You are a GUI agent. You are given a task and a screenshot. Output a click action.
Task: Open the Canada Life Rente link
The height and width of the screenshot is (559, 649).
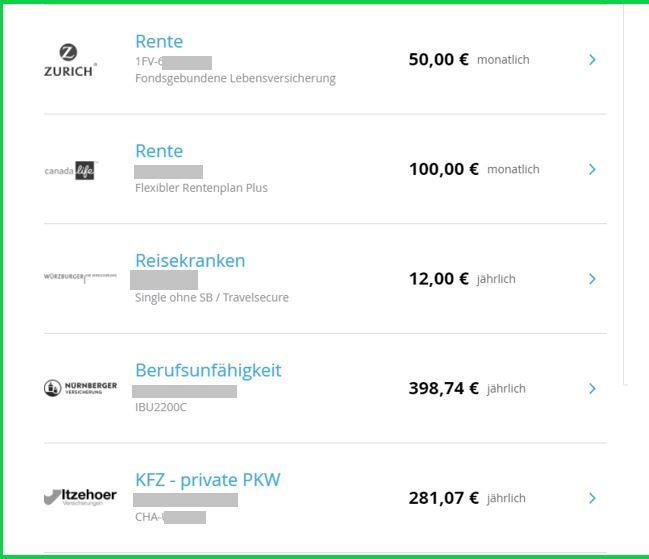(x=159, y=151)
